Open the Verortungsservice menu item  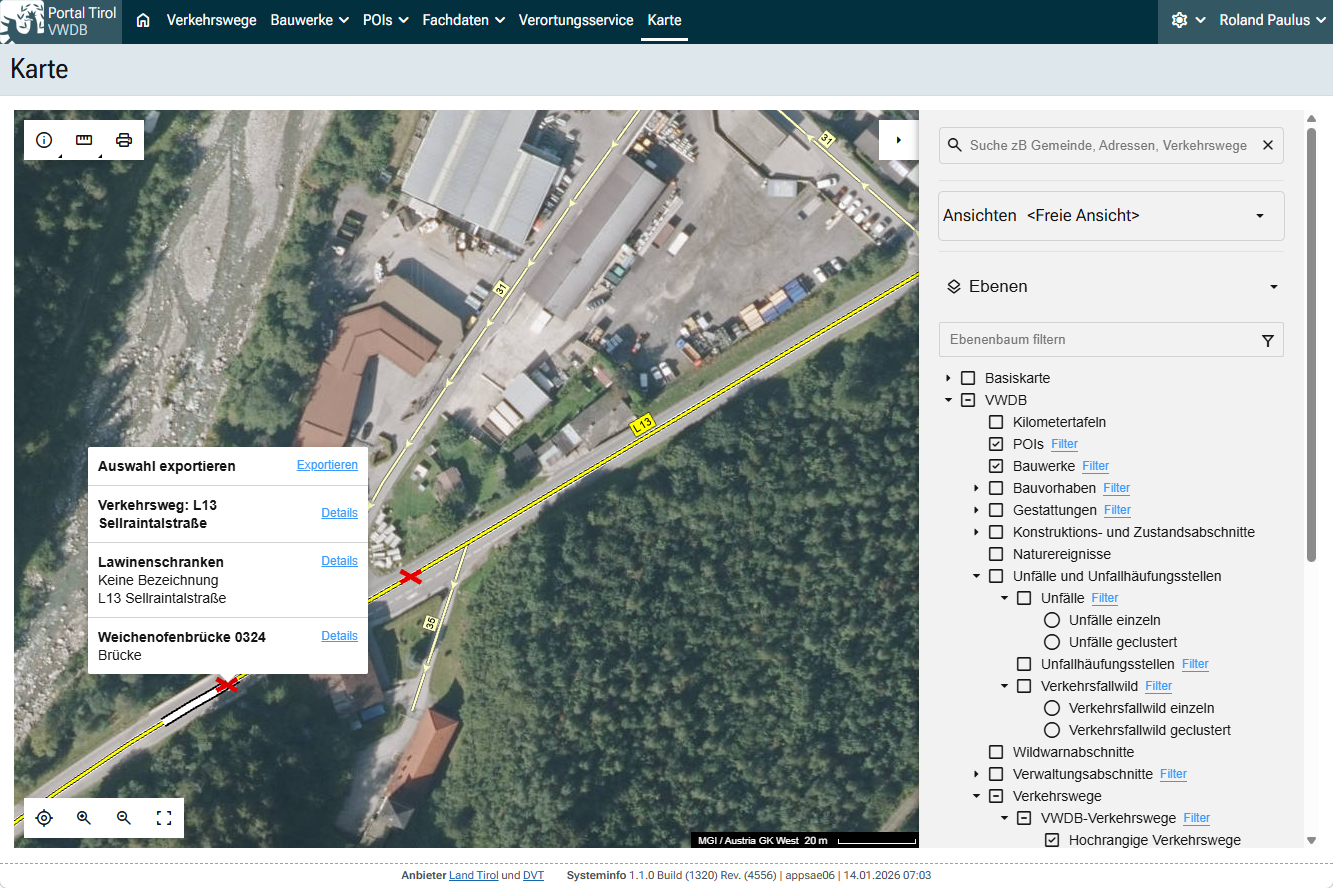pyautogui.click(x=575, y=20)
